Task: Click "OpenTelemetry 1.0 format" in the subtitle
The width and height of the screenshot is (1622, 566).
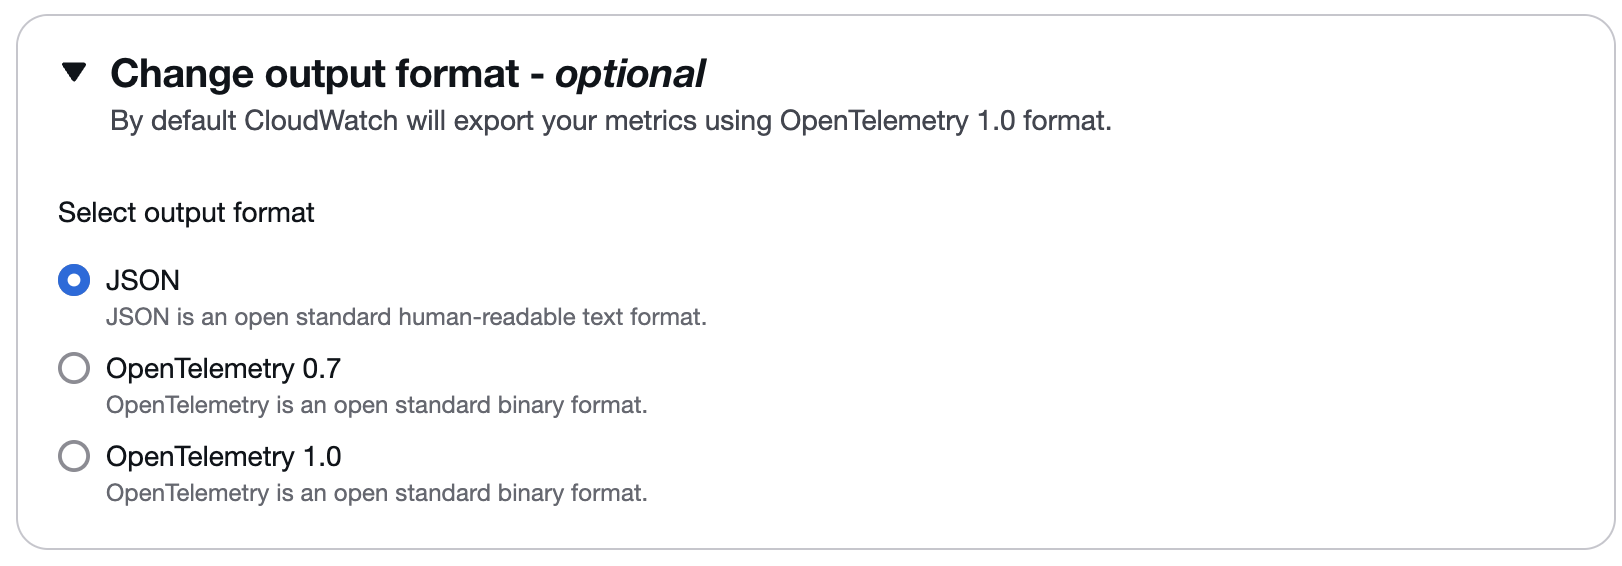Action: (x=943, y=121)
